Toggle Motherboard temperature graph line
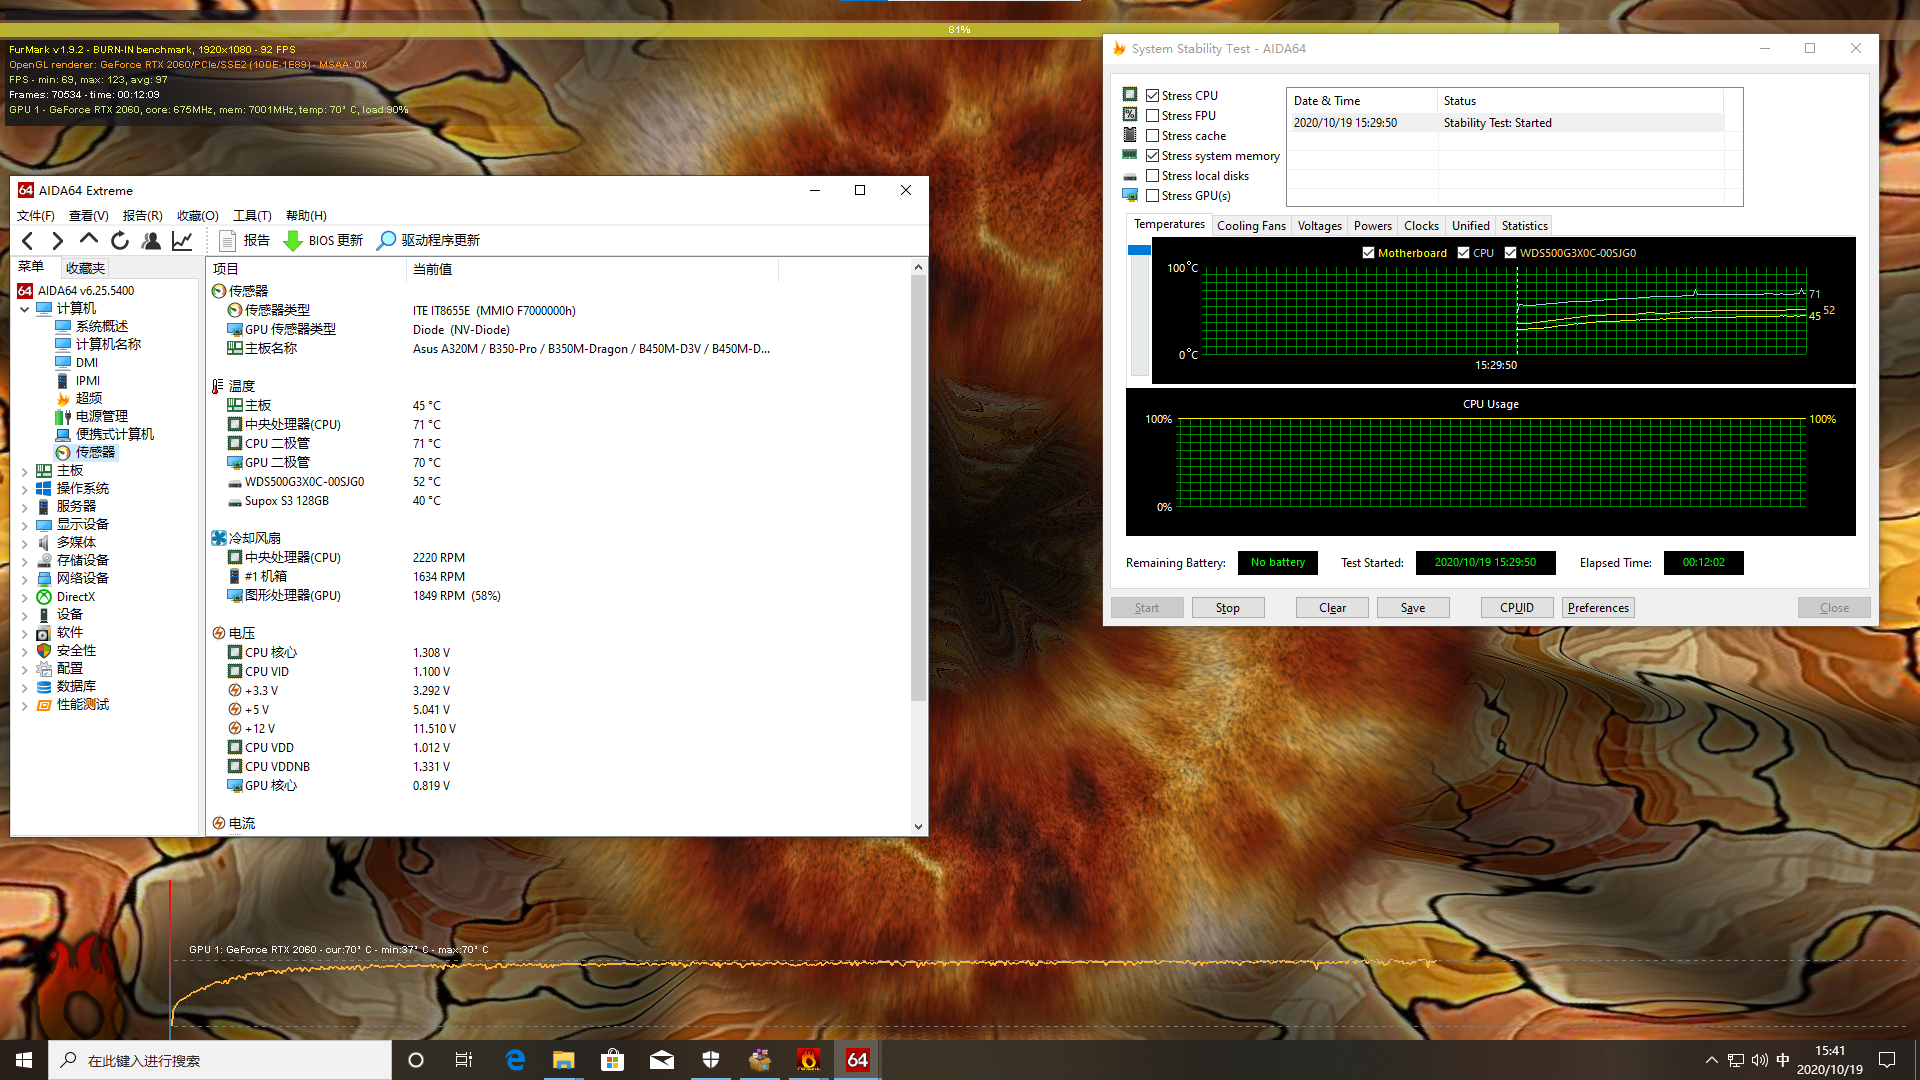Image resolution: width=1920 pixels, height=1080 pixels. pyautogui.click(x=1368, y=253)
